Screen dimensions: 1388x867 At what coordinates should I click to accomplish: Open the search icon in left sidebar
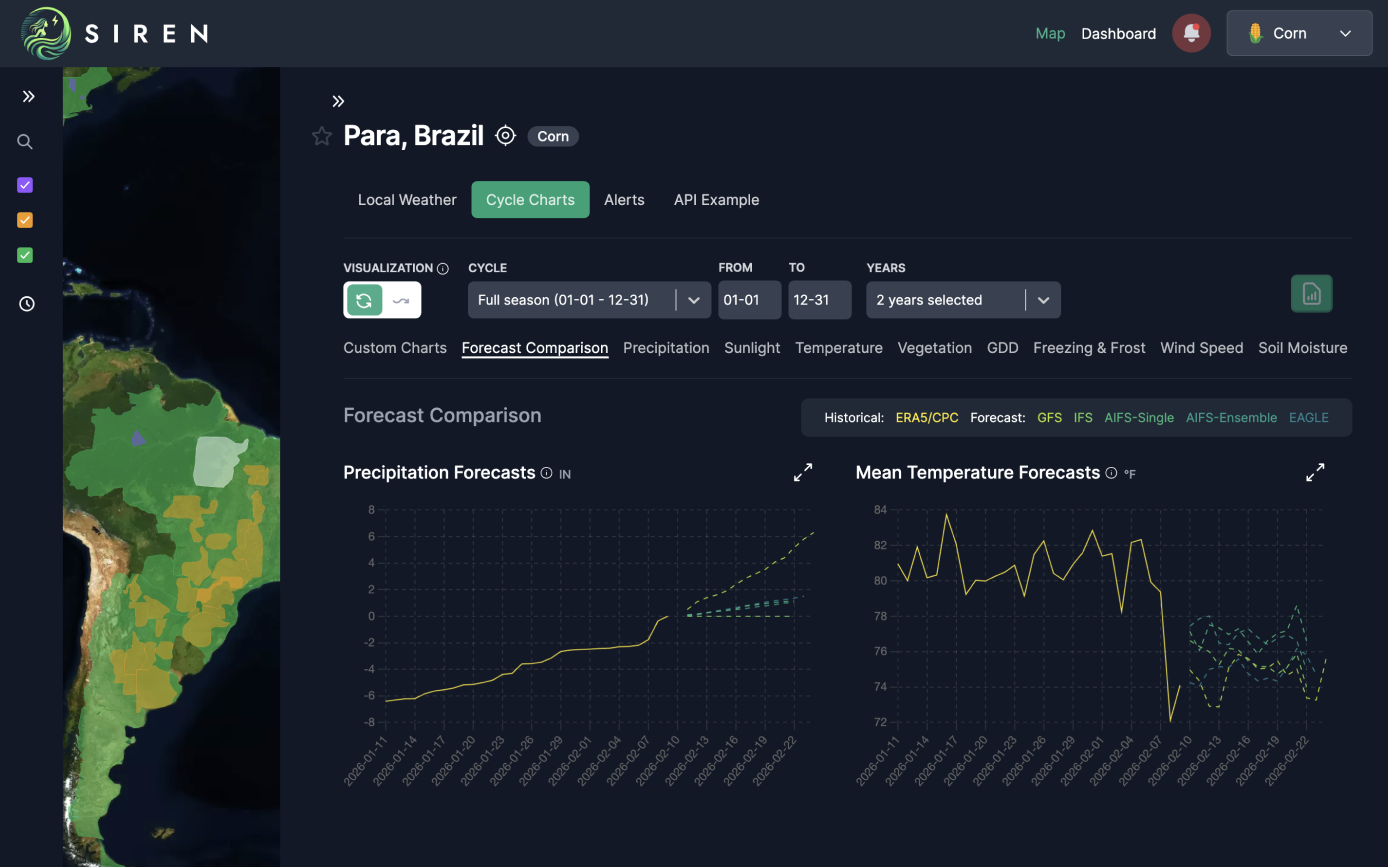pyautogui.click(x=26, y=142)
